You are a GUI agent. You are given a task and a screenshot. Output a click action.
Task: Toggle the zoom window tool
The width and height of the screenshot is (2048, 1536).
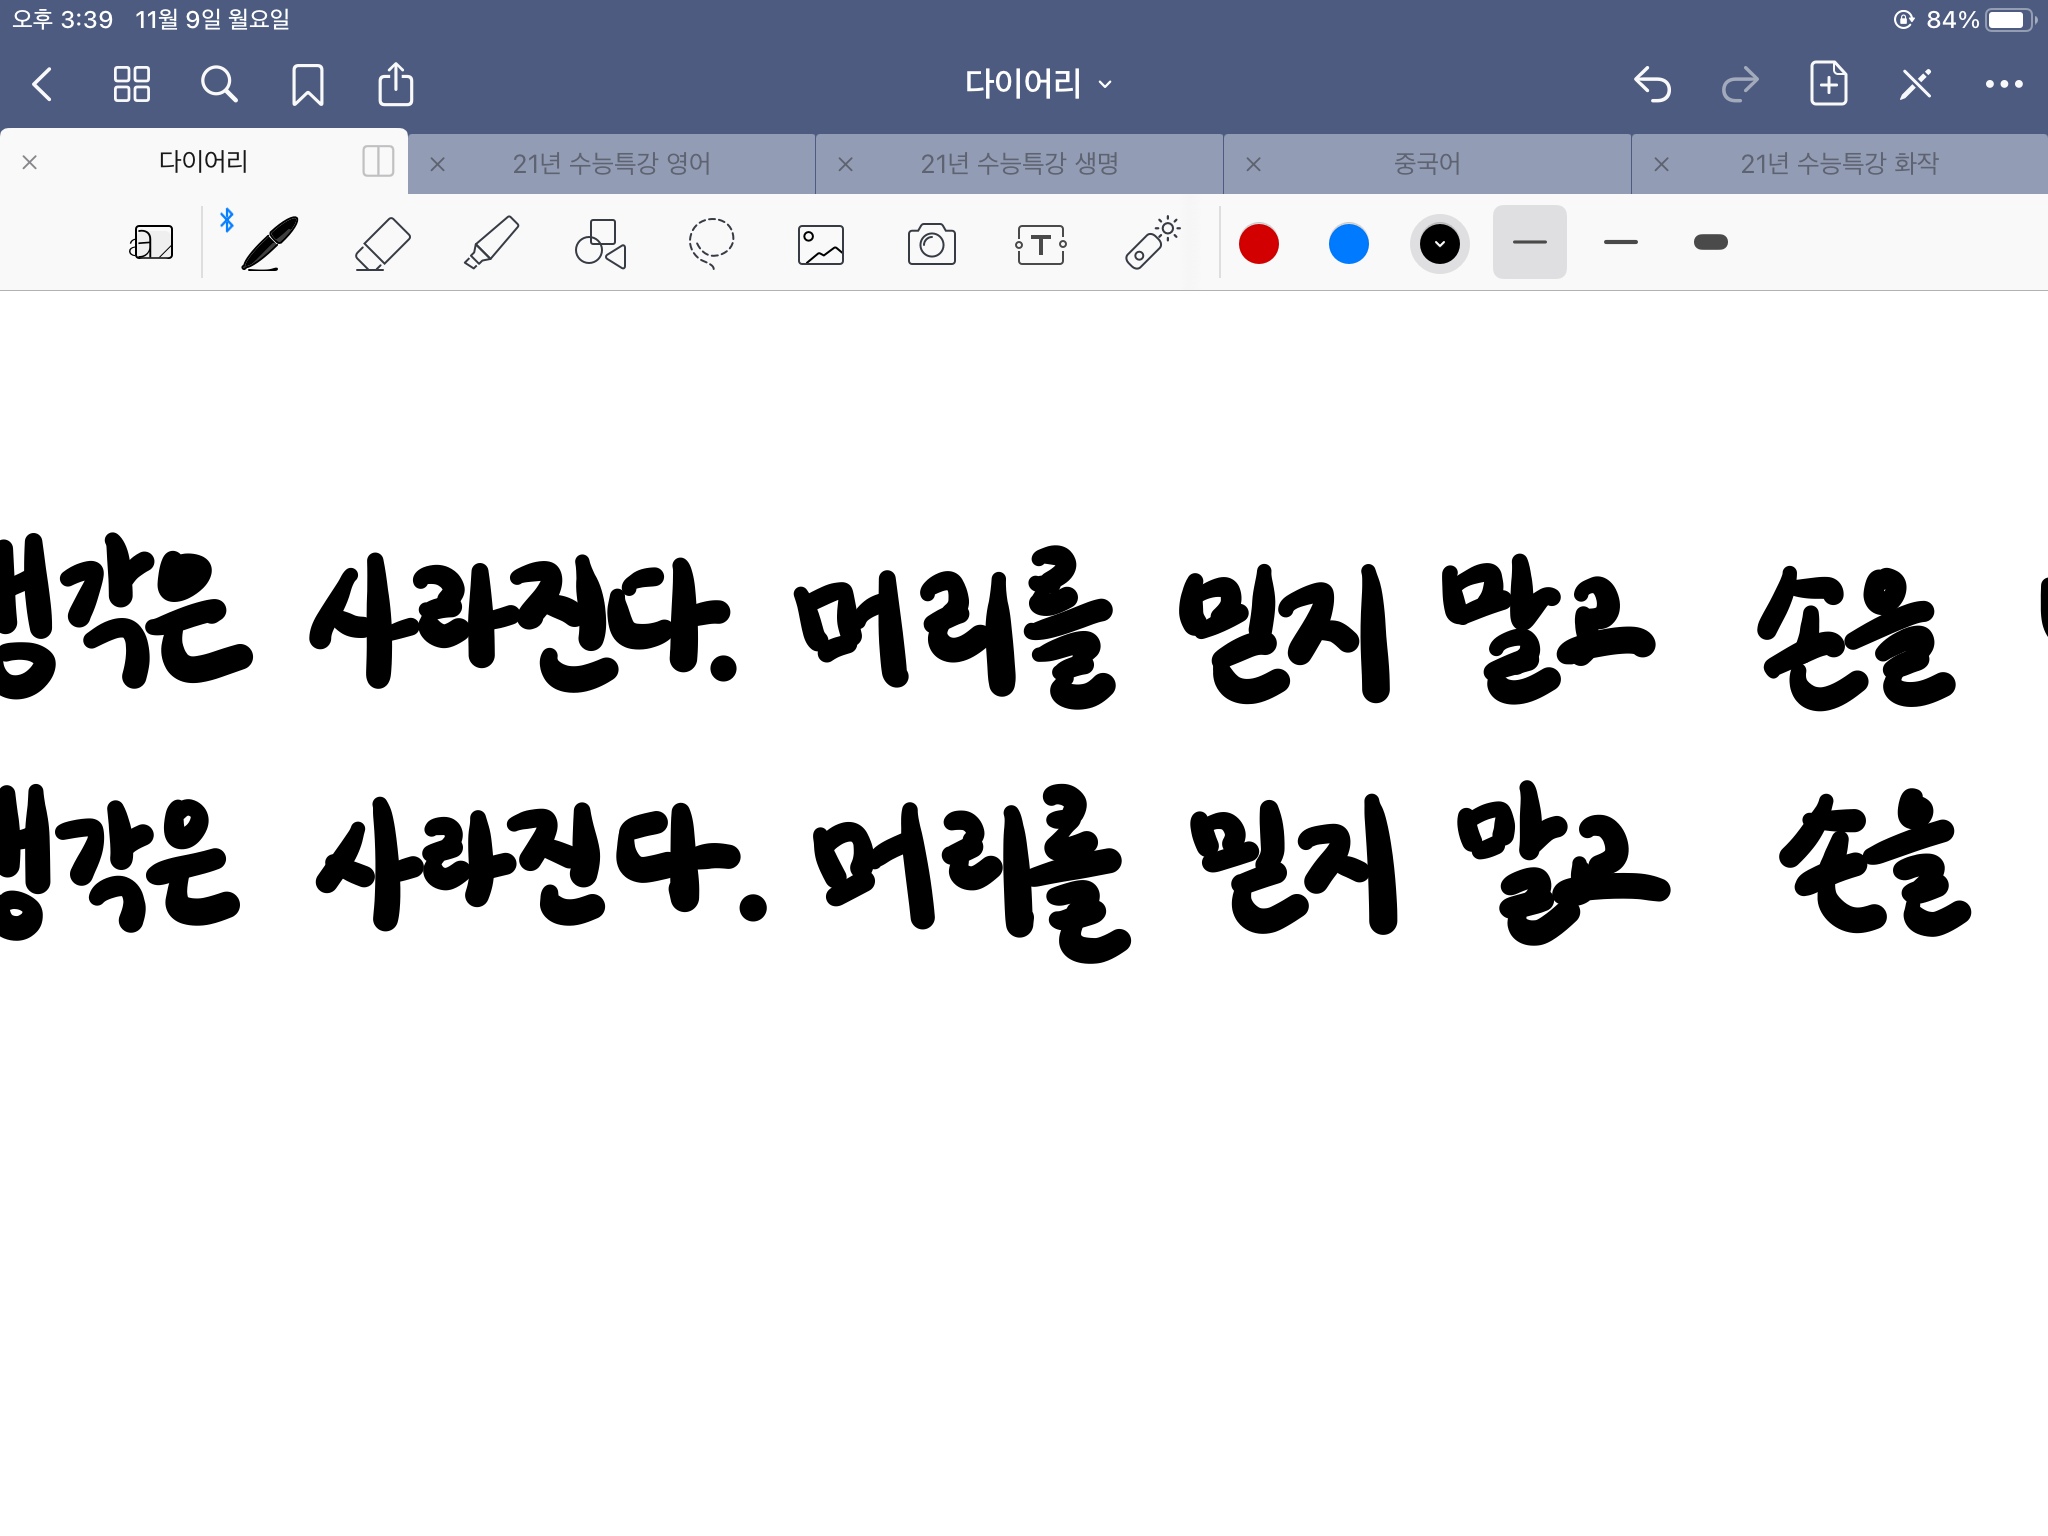point(151,242)
